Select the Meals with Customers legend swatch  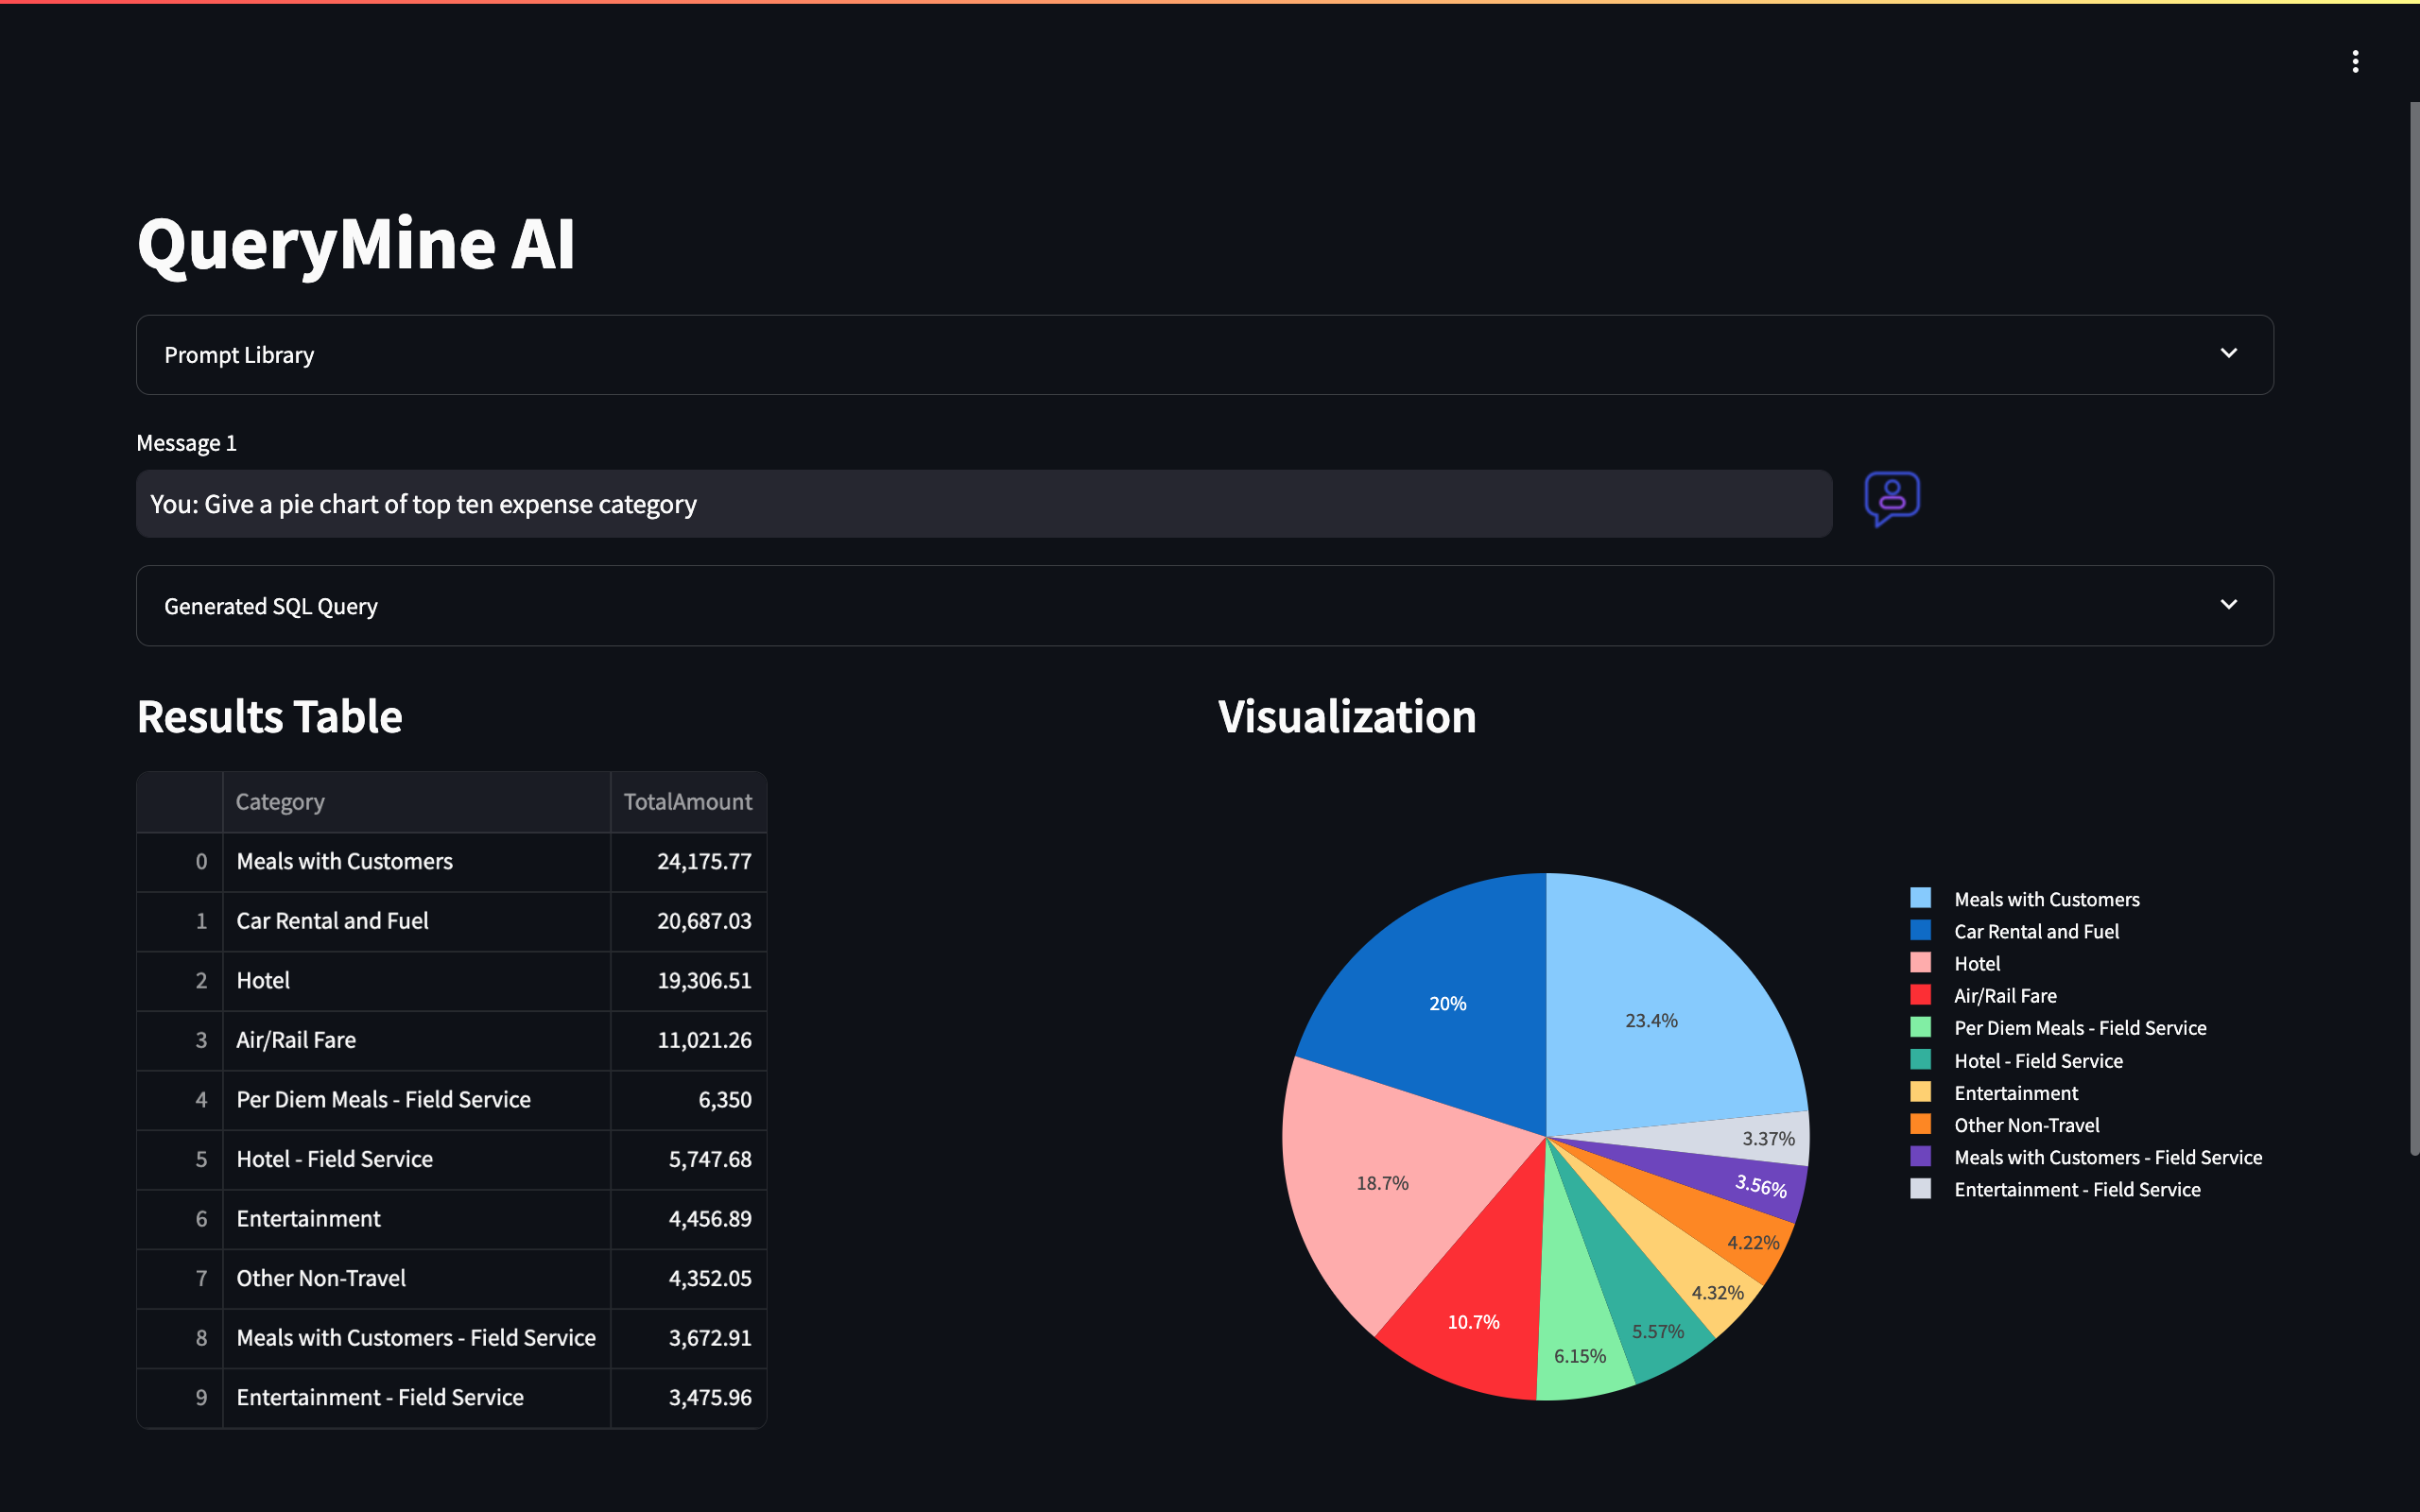(1921, 898)
